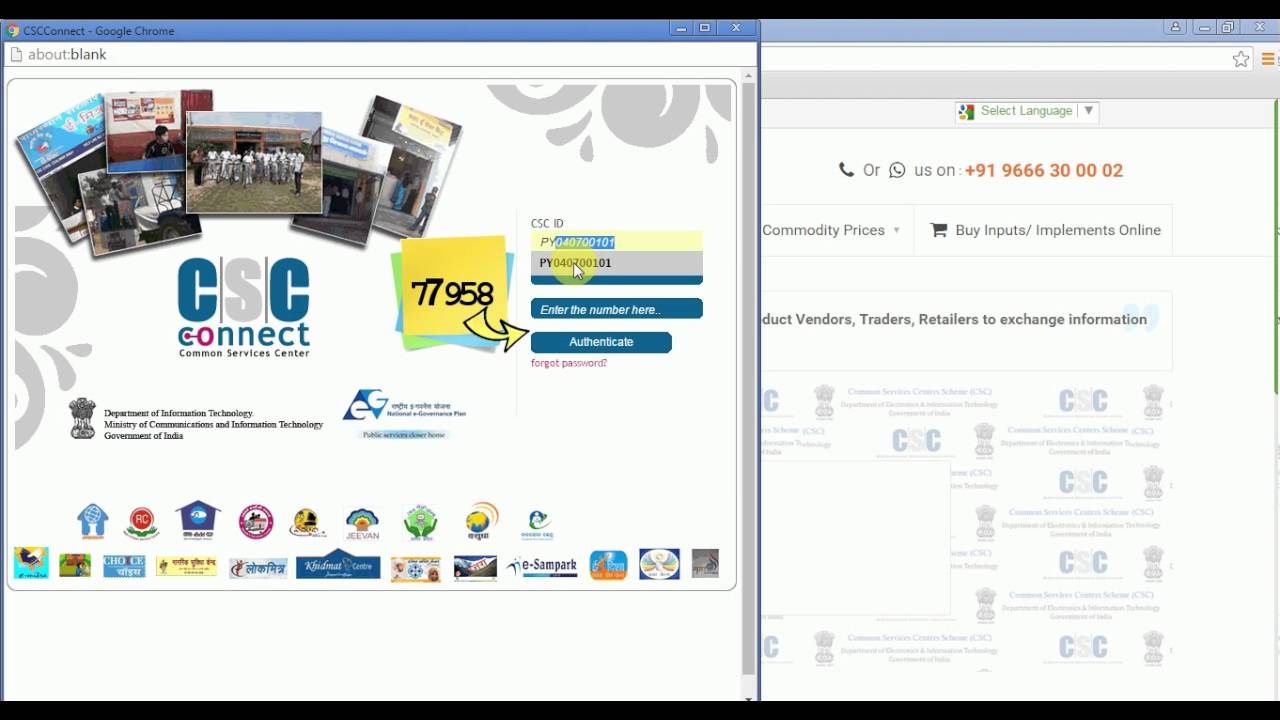Click the Government of India emblem
Image resolution: width=1280 pixels, height=720 pixels.
click(82, 419)
